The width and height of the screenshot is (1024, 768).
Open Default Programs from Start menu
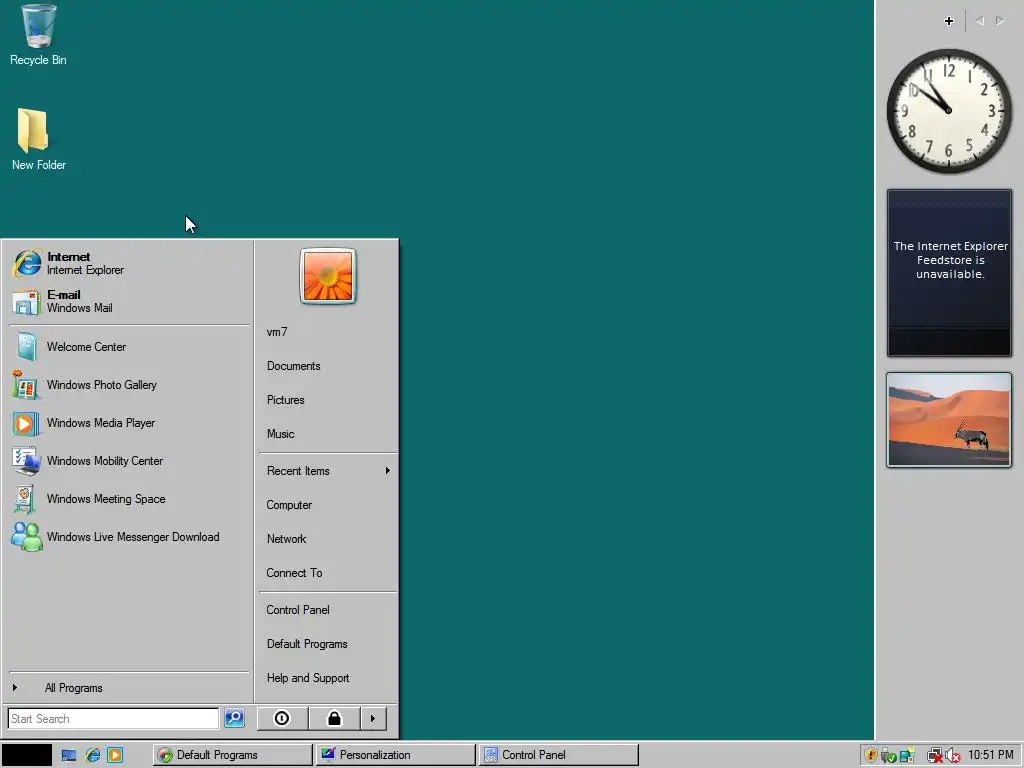click(x=328, y=644)
